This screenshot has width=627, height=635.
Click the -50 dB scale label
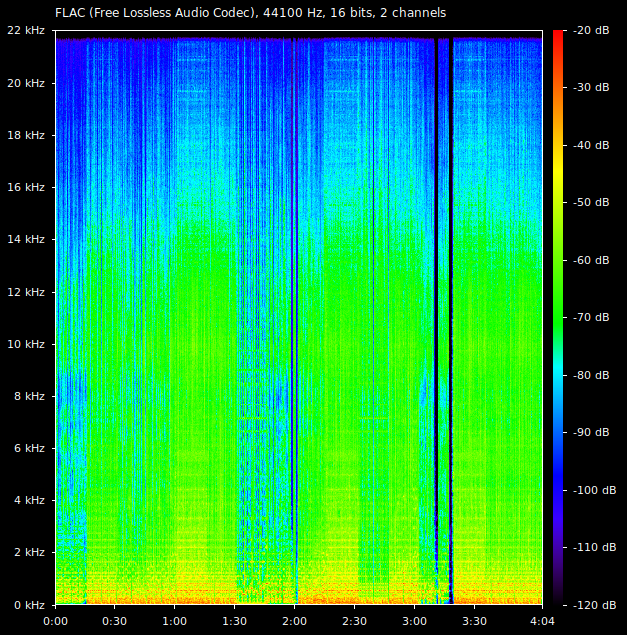point(591,202)
